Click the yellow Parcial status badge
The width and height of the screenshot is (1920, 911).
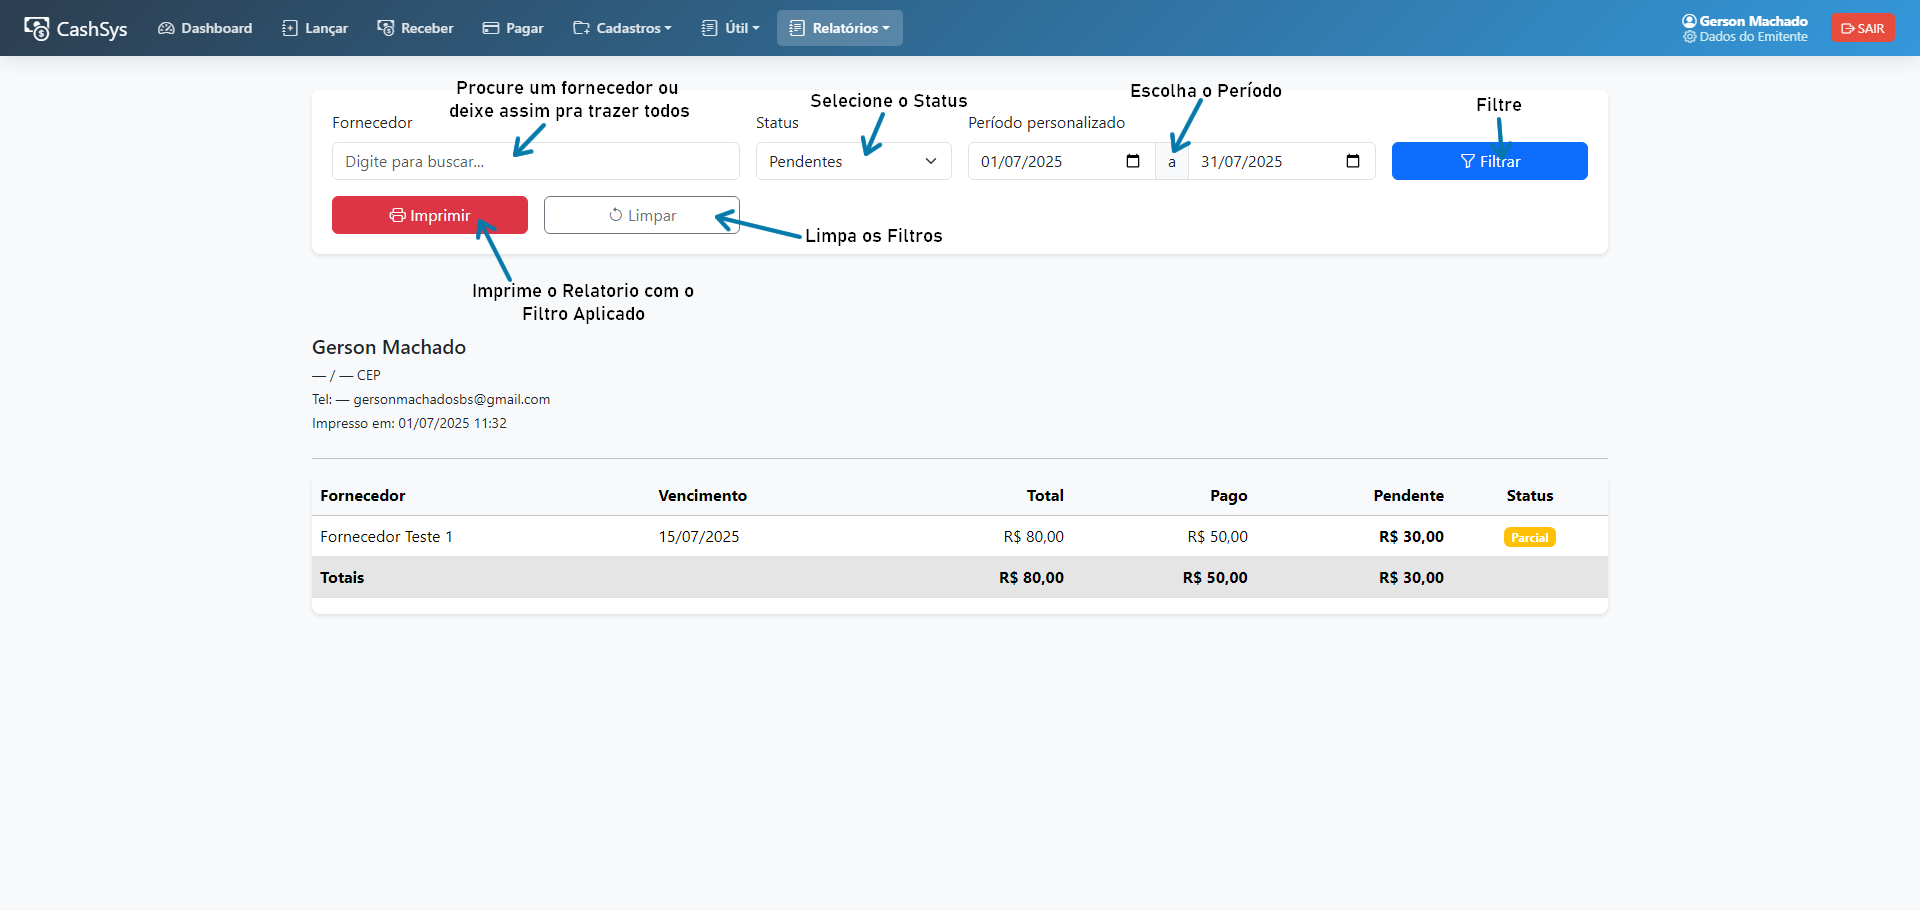click(1529, 537)
